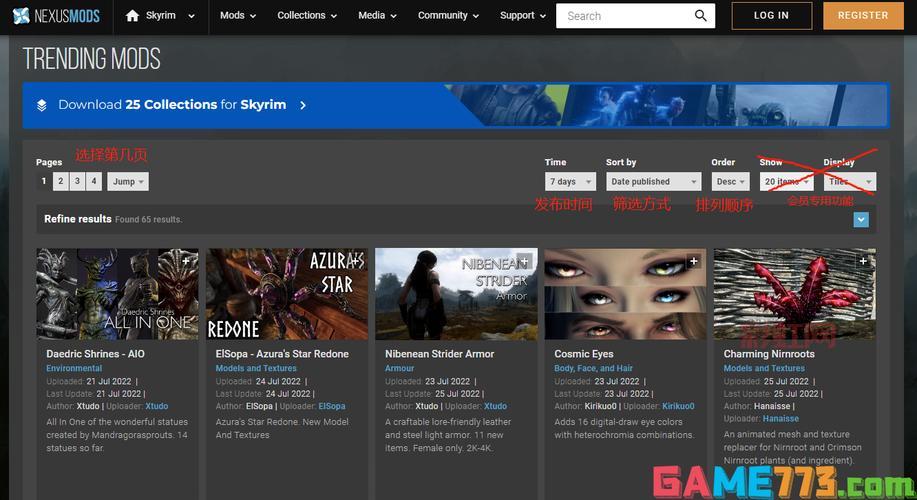Open Daedric Shrines - AIO thumbnail
This screenshot has height=500, width=917.
118,294
